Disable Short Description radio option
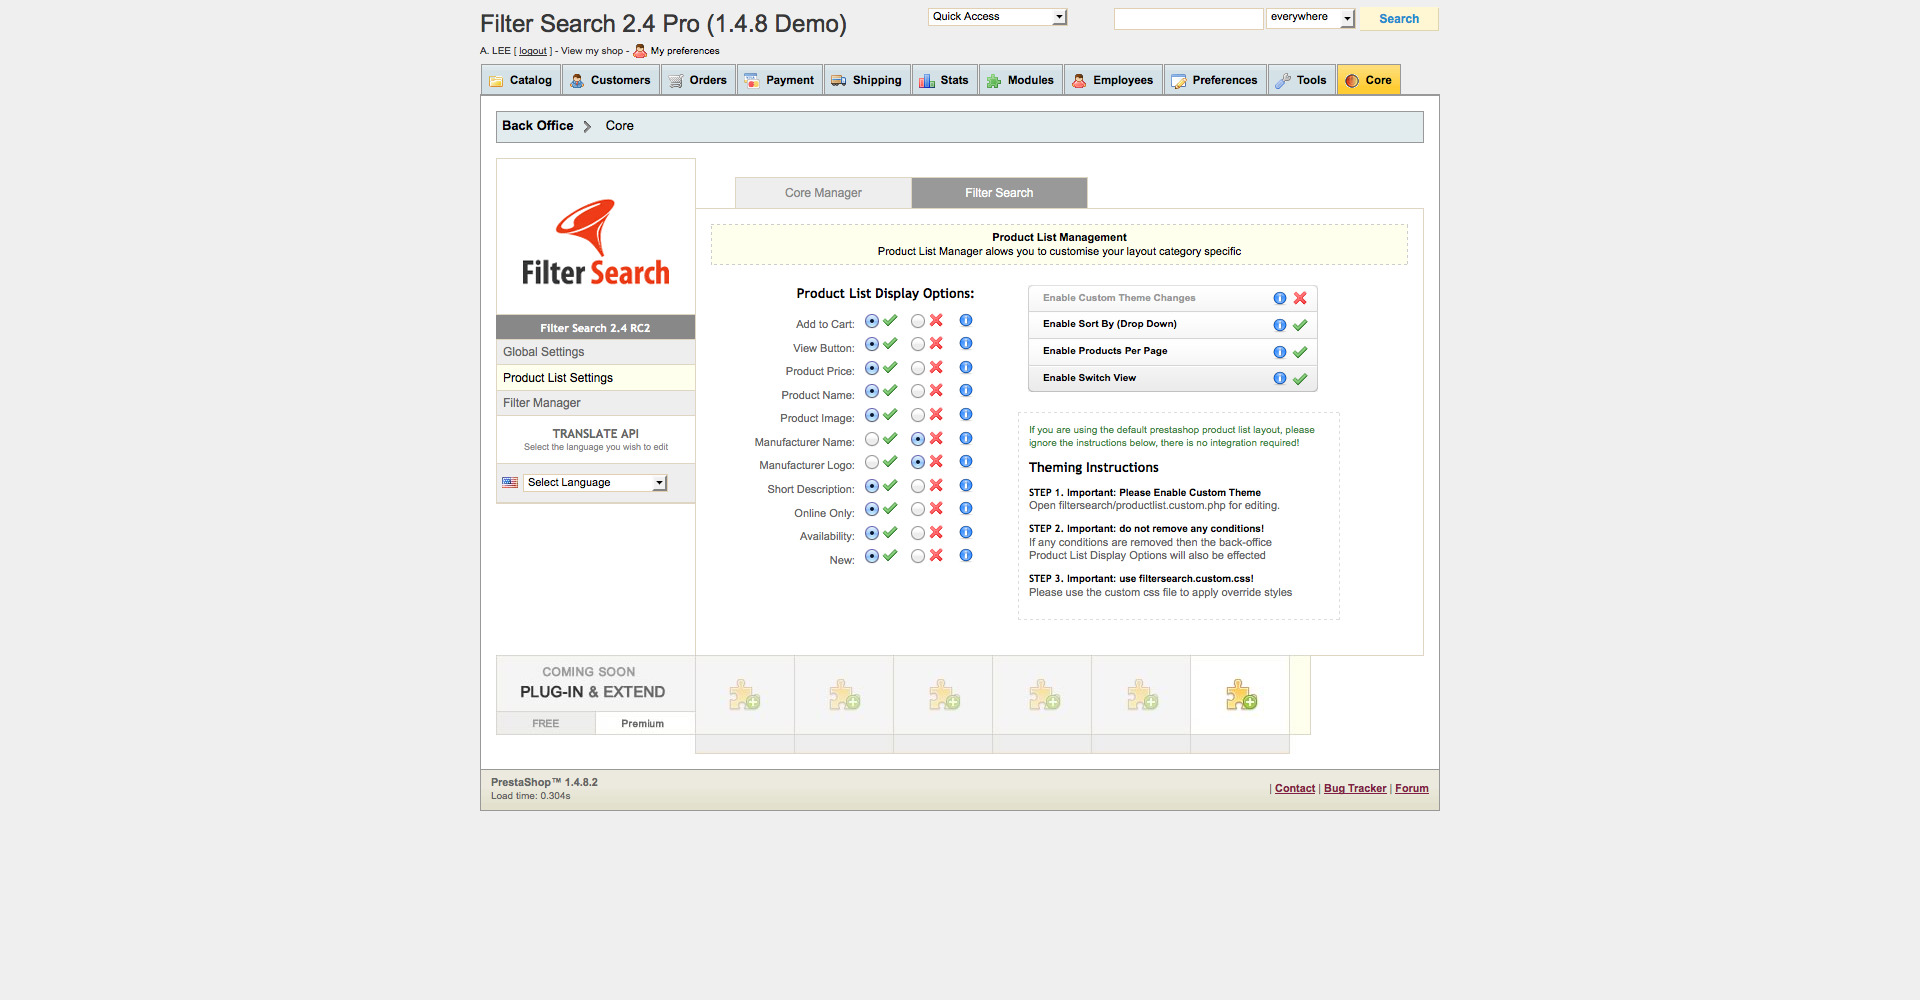Image resolution: width=1920 pixels, height=1000 pixels. point(918,486)
